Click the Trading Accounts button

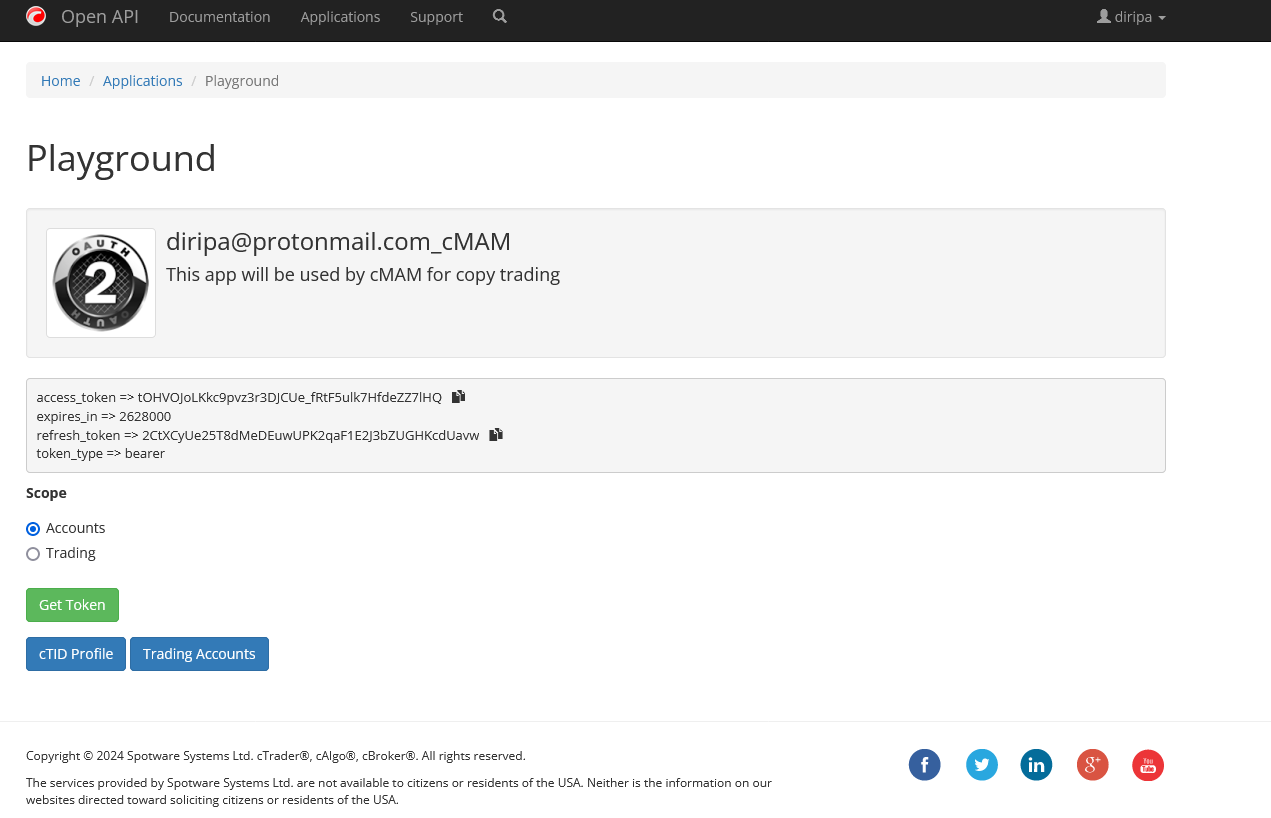tap(199, 654)
